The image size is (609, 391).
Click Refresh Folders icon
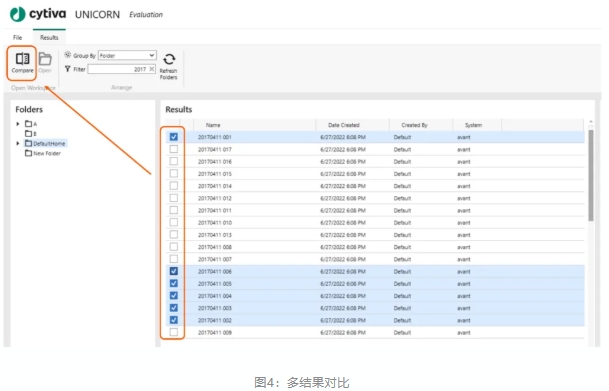(x=169, y=59)
